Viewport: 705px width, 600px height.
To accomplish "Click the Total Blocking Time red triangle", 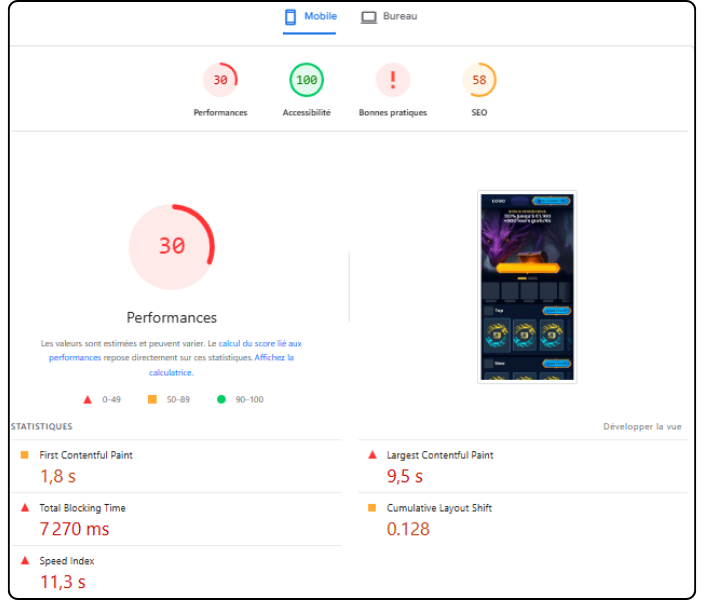I will (x=25, y=508).
